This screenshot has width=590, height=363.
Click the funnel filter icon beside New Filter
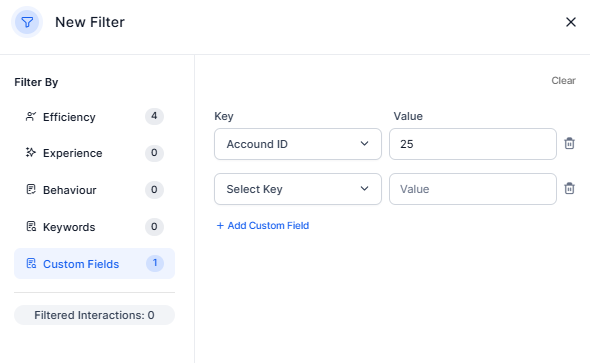(x=27, y=22)
